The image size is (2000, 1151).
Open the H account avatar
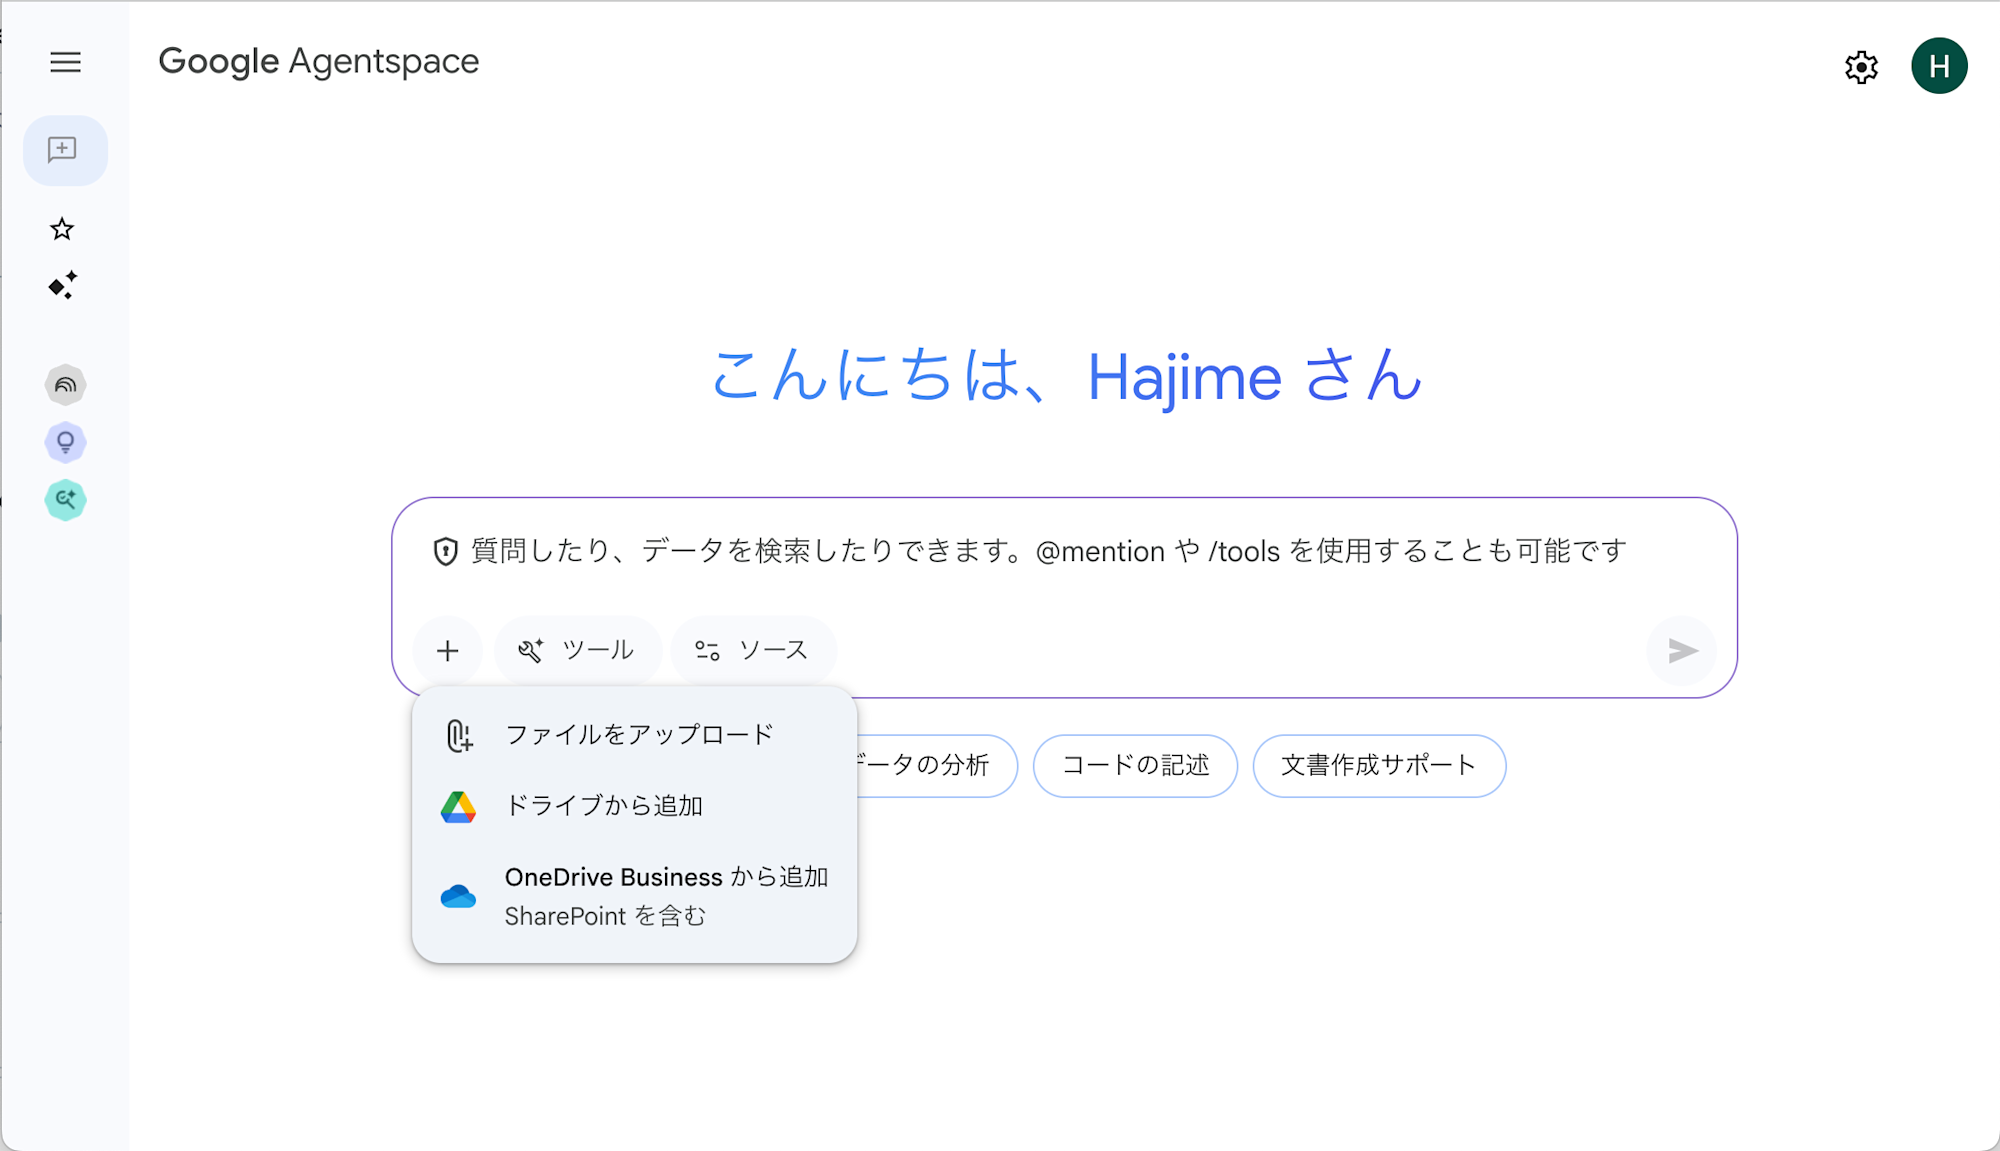(x=1939, y=66)
